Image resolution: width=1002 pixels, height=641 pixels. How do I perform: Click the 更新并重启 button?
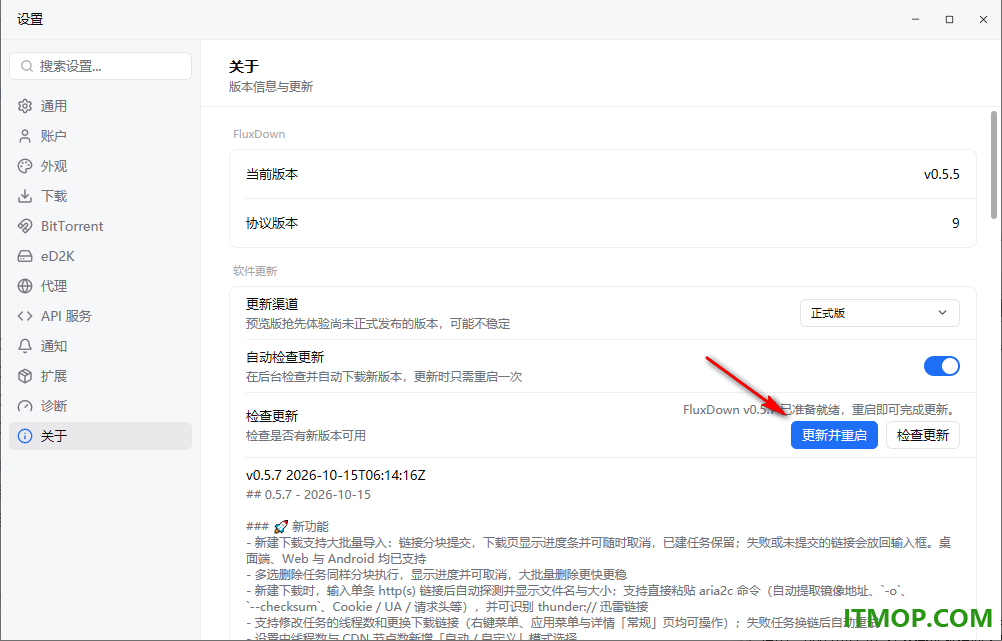pos(834,436)
